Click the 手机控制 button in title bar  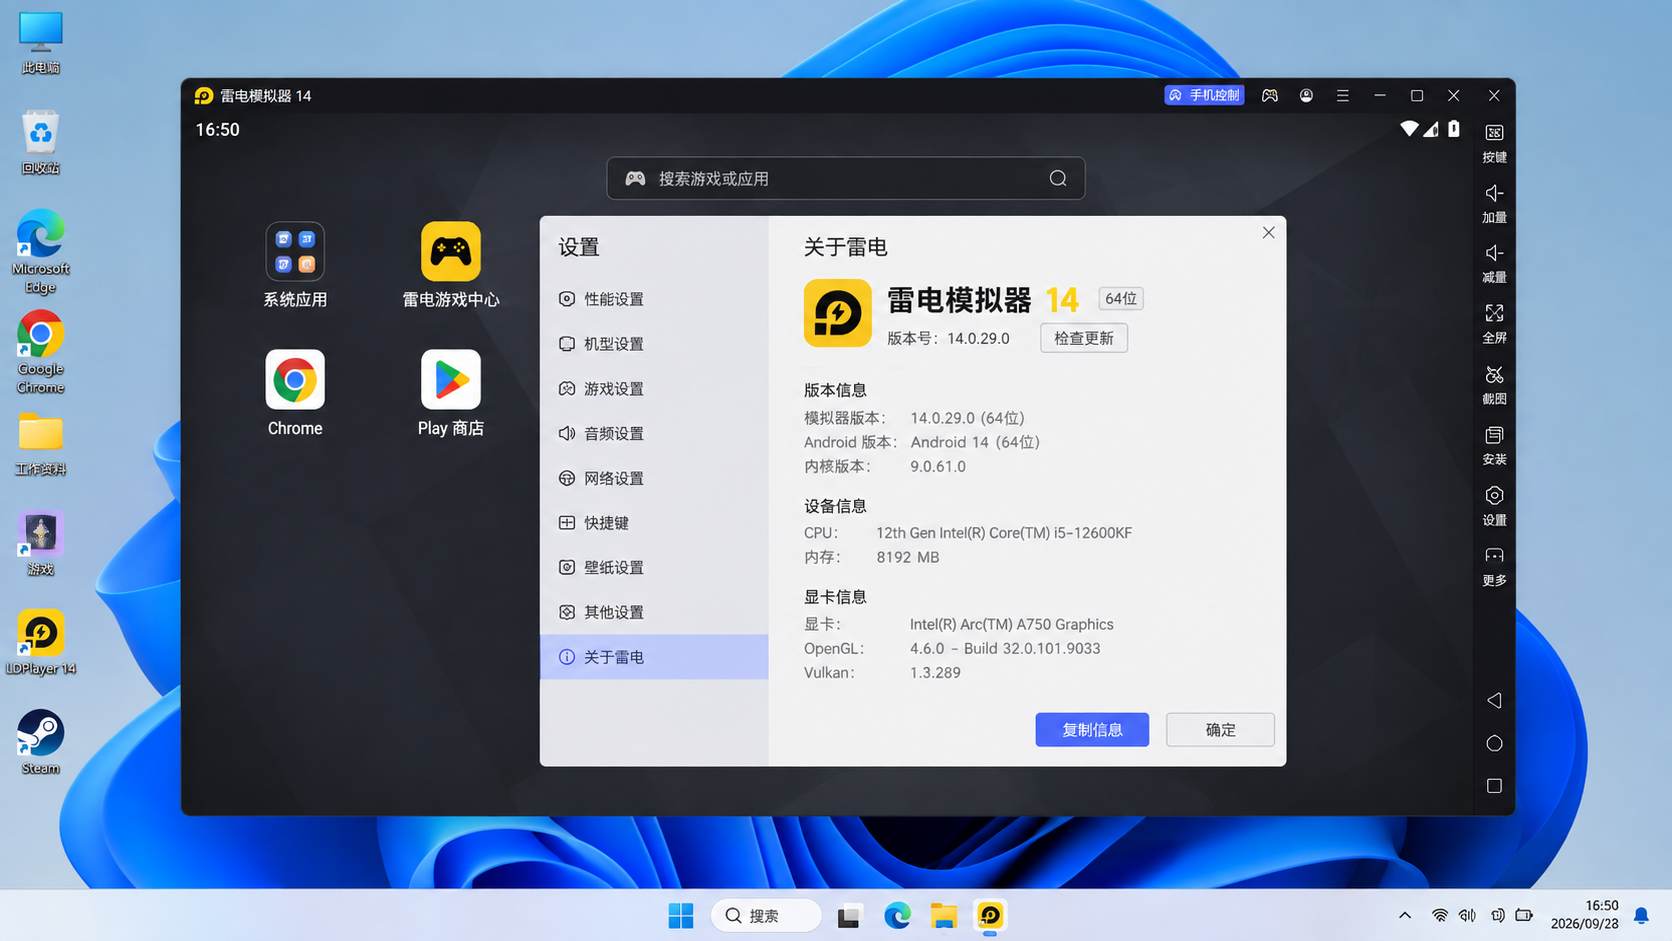(1204, 95)
